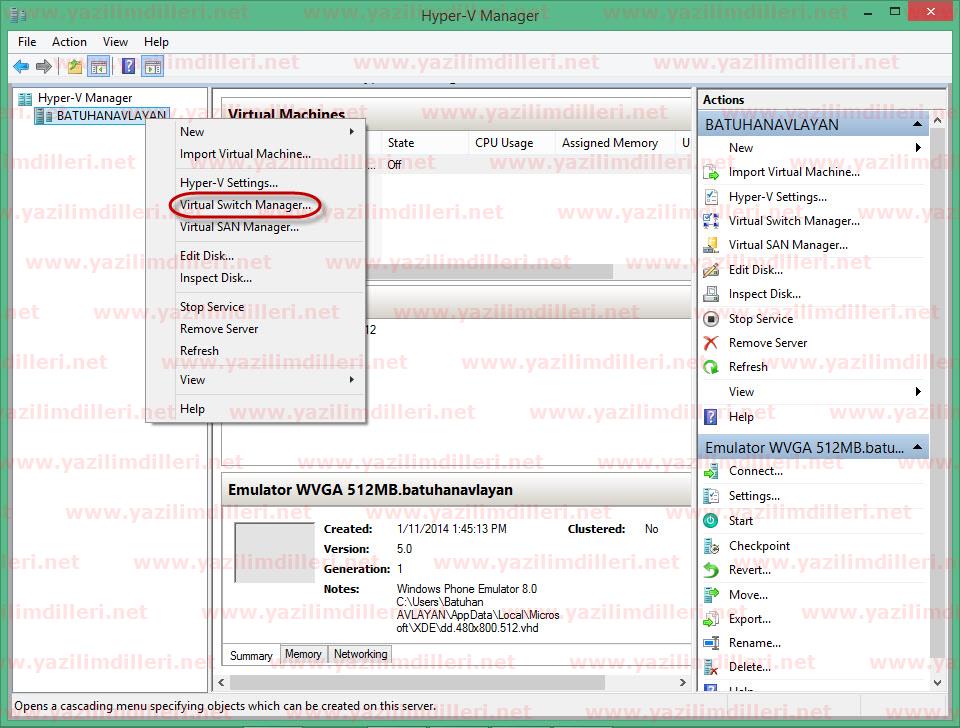
Task: Collapse the BATUHANAVLAYAN actions section
Action: coord(917,124)
